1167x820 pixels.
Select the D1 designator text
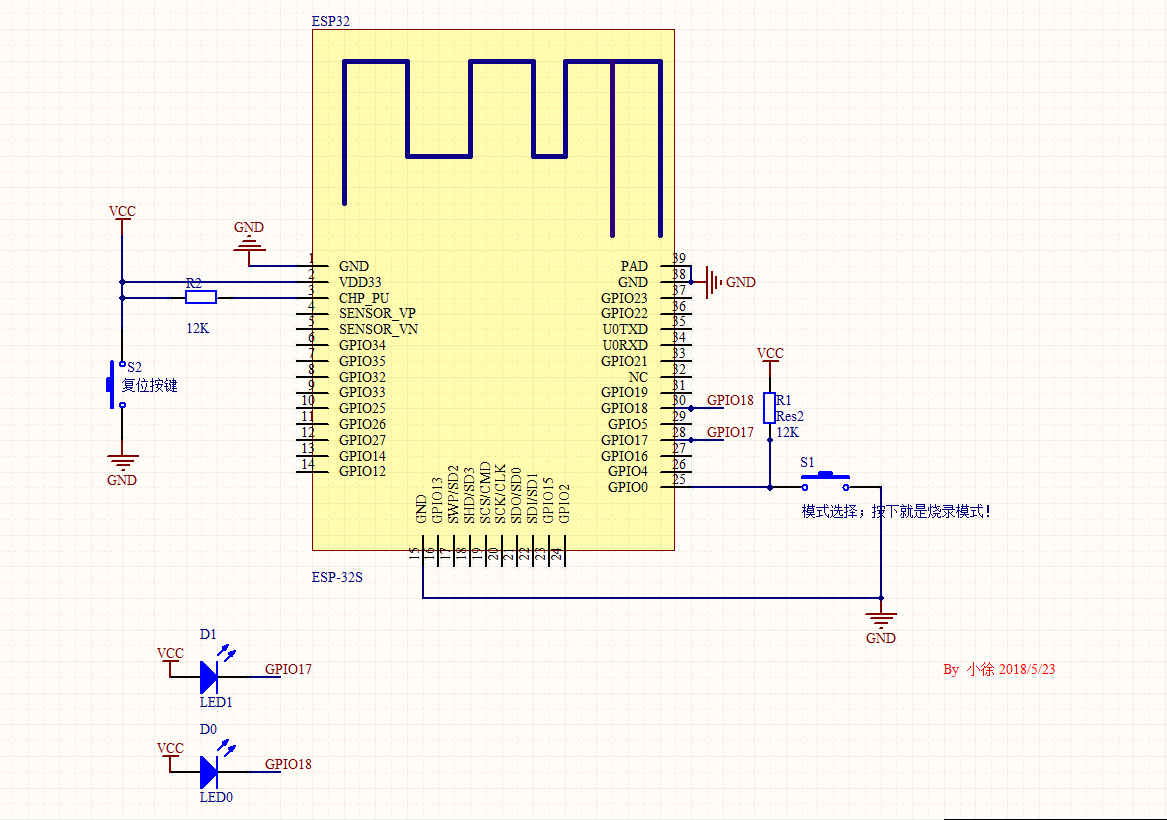[x=208, y=635]
